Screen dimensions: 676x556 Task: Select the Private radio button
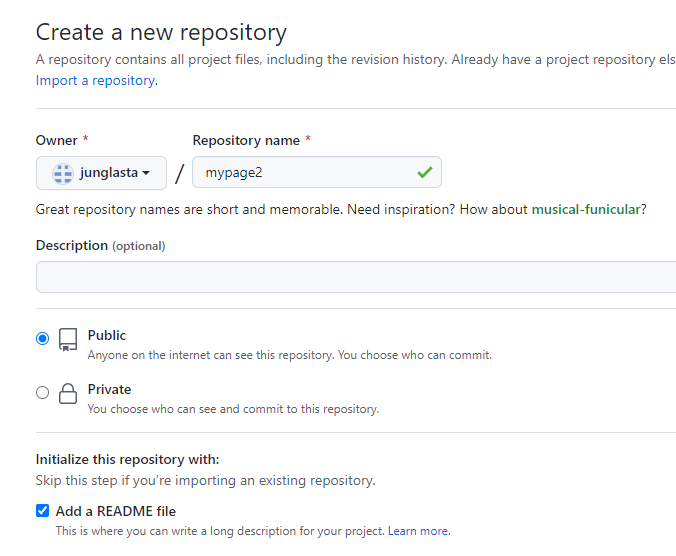(x=42, y=393)
